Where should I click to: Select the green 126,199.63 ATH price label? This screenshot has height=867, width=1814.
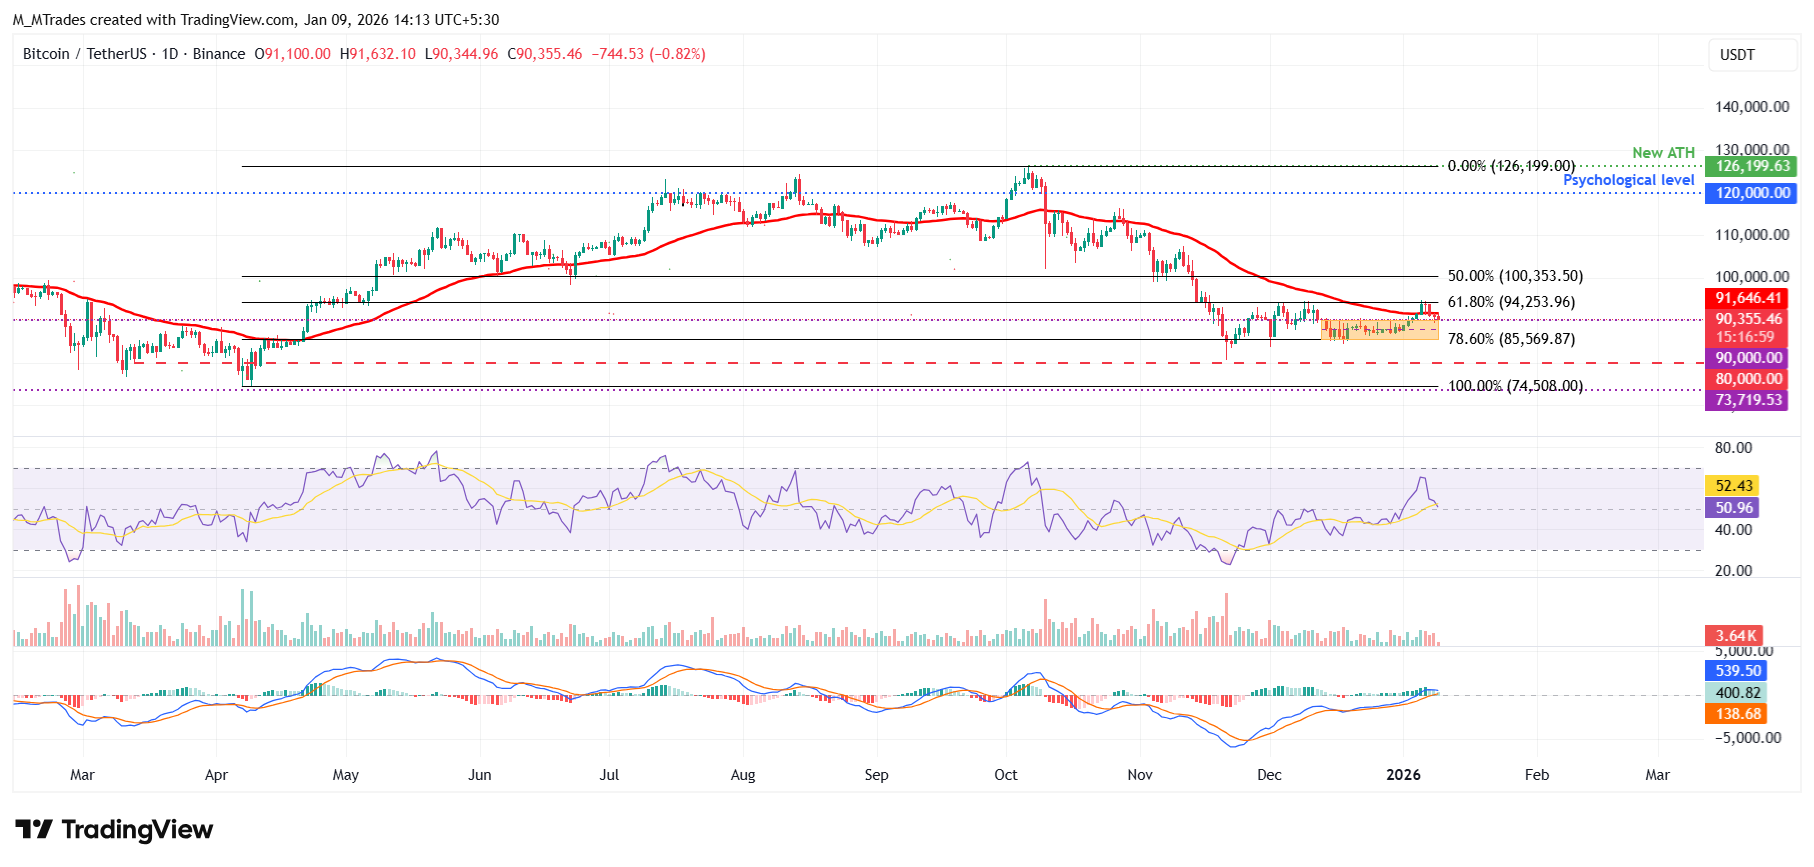[x=1752, y=167]
